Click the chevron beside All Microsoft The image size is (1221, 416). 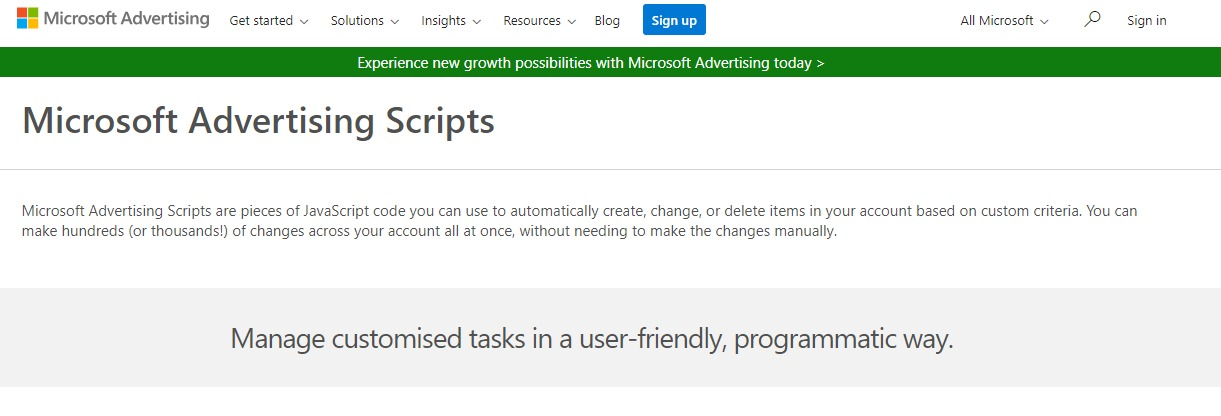click(x=1044, y=21)
